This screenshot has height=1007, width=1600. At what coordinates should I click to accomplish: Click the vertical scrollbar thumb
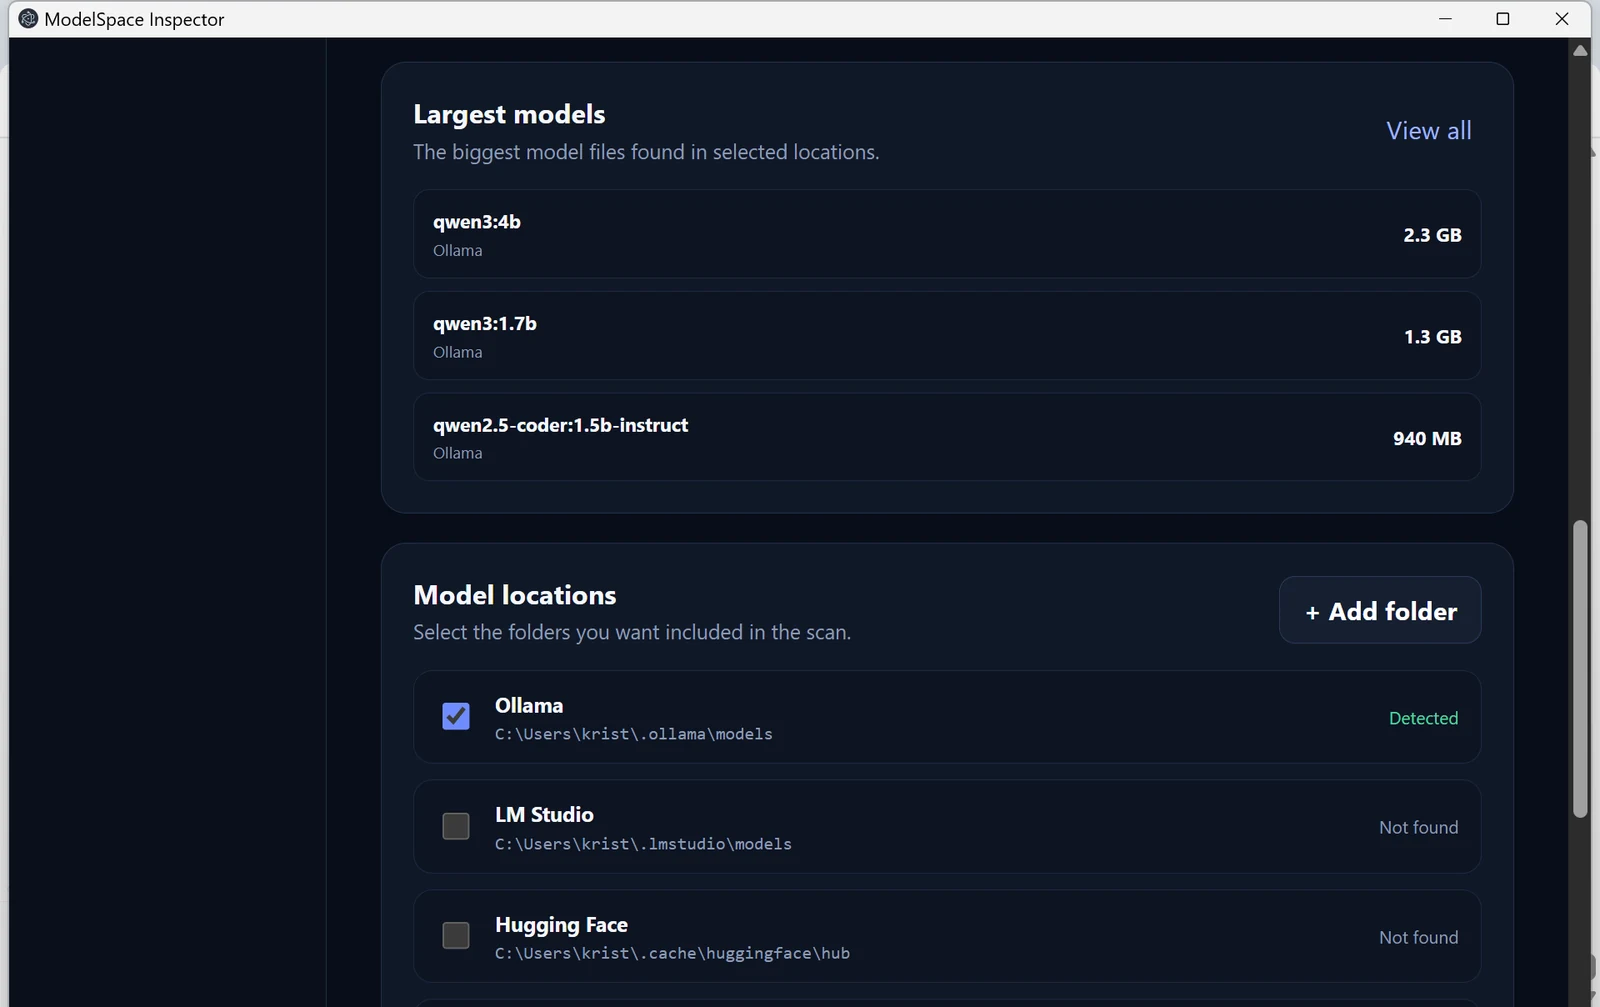pyautogui.click(x=1580, y=670)
